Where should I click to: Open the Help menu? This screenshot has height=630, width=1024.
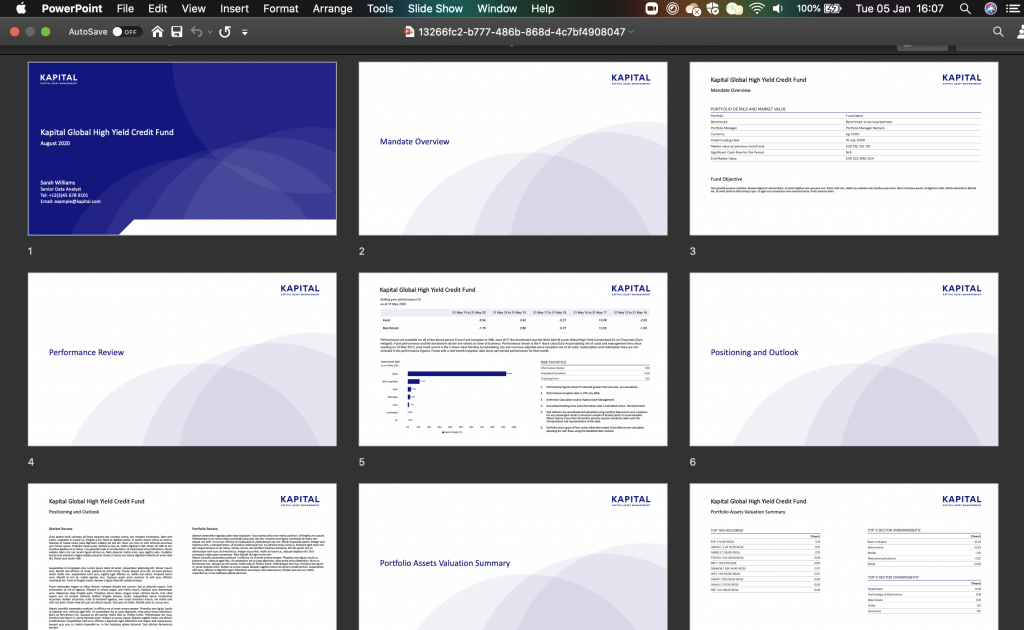543,8
